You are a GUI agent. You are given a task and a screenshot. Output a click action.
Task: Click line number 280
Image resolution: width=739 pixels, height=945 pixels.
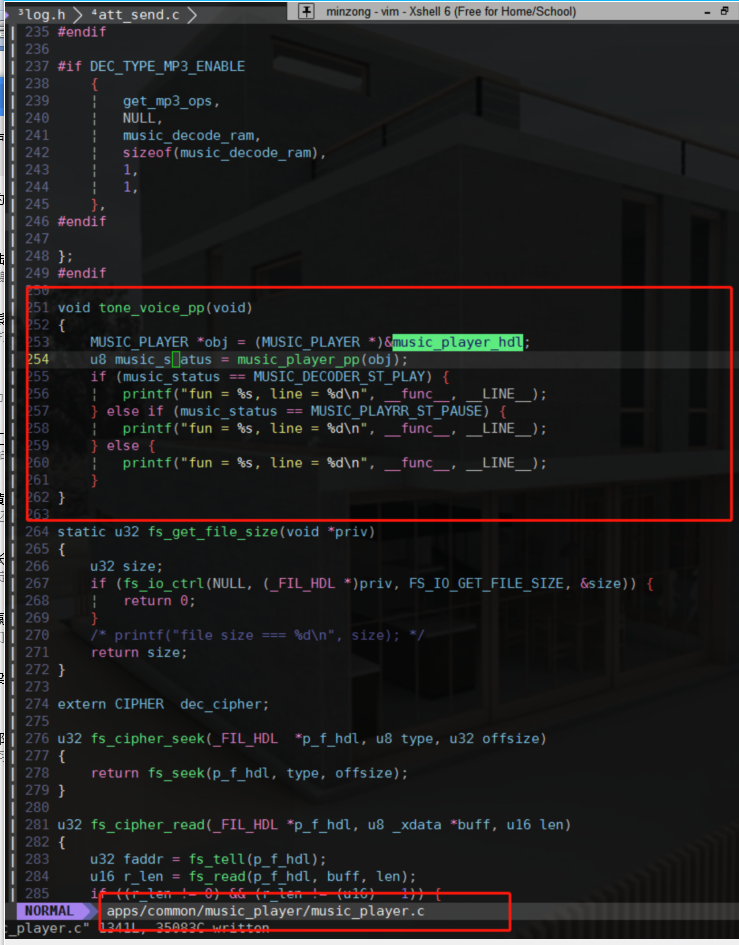point(37,808)
